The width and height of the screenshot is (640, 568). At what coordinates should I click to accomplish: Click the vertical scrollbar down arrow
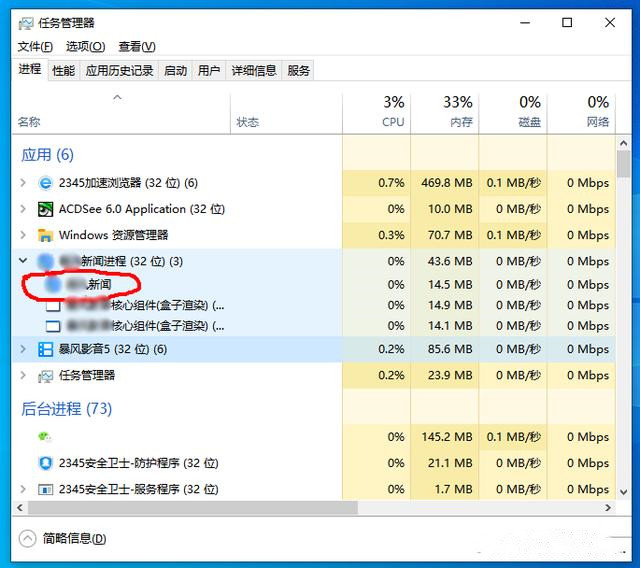(623, 492)
